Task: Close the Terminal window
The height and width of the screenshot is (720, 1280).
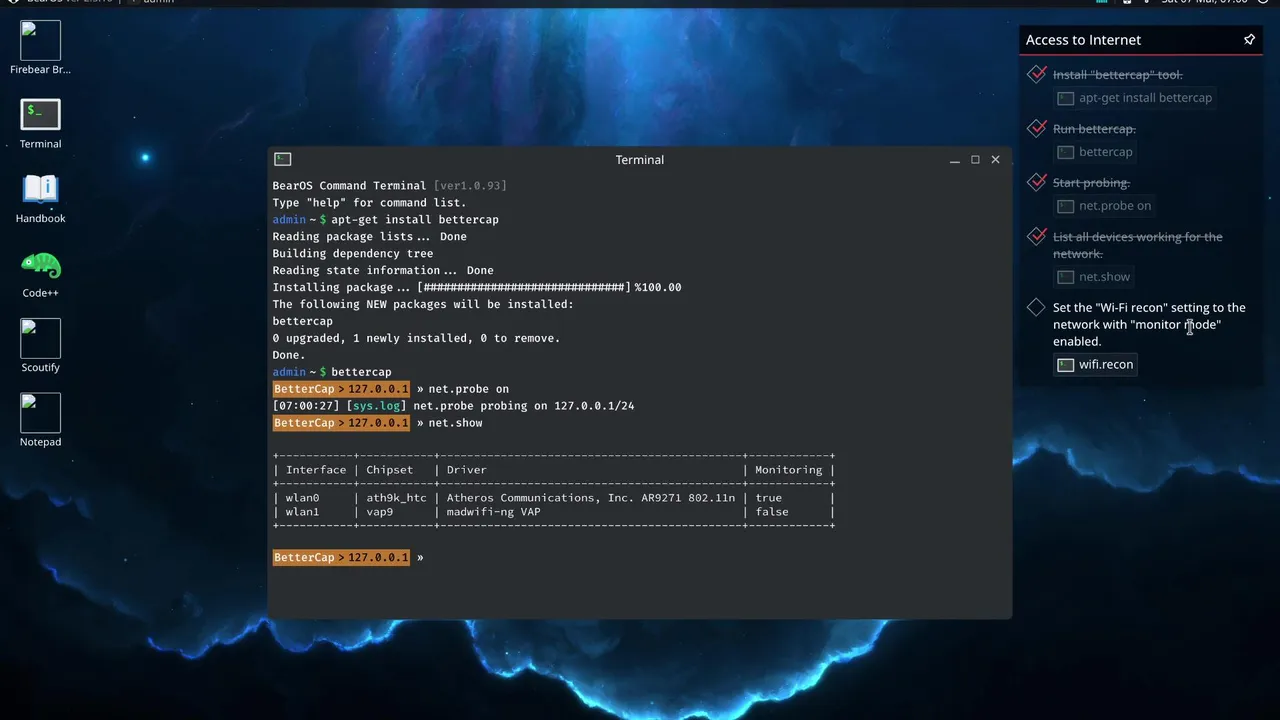Action: [995, 160]
